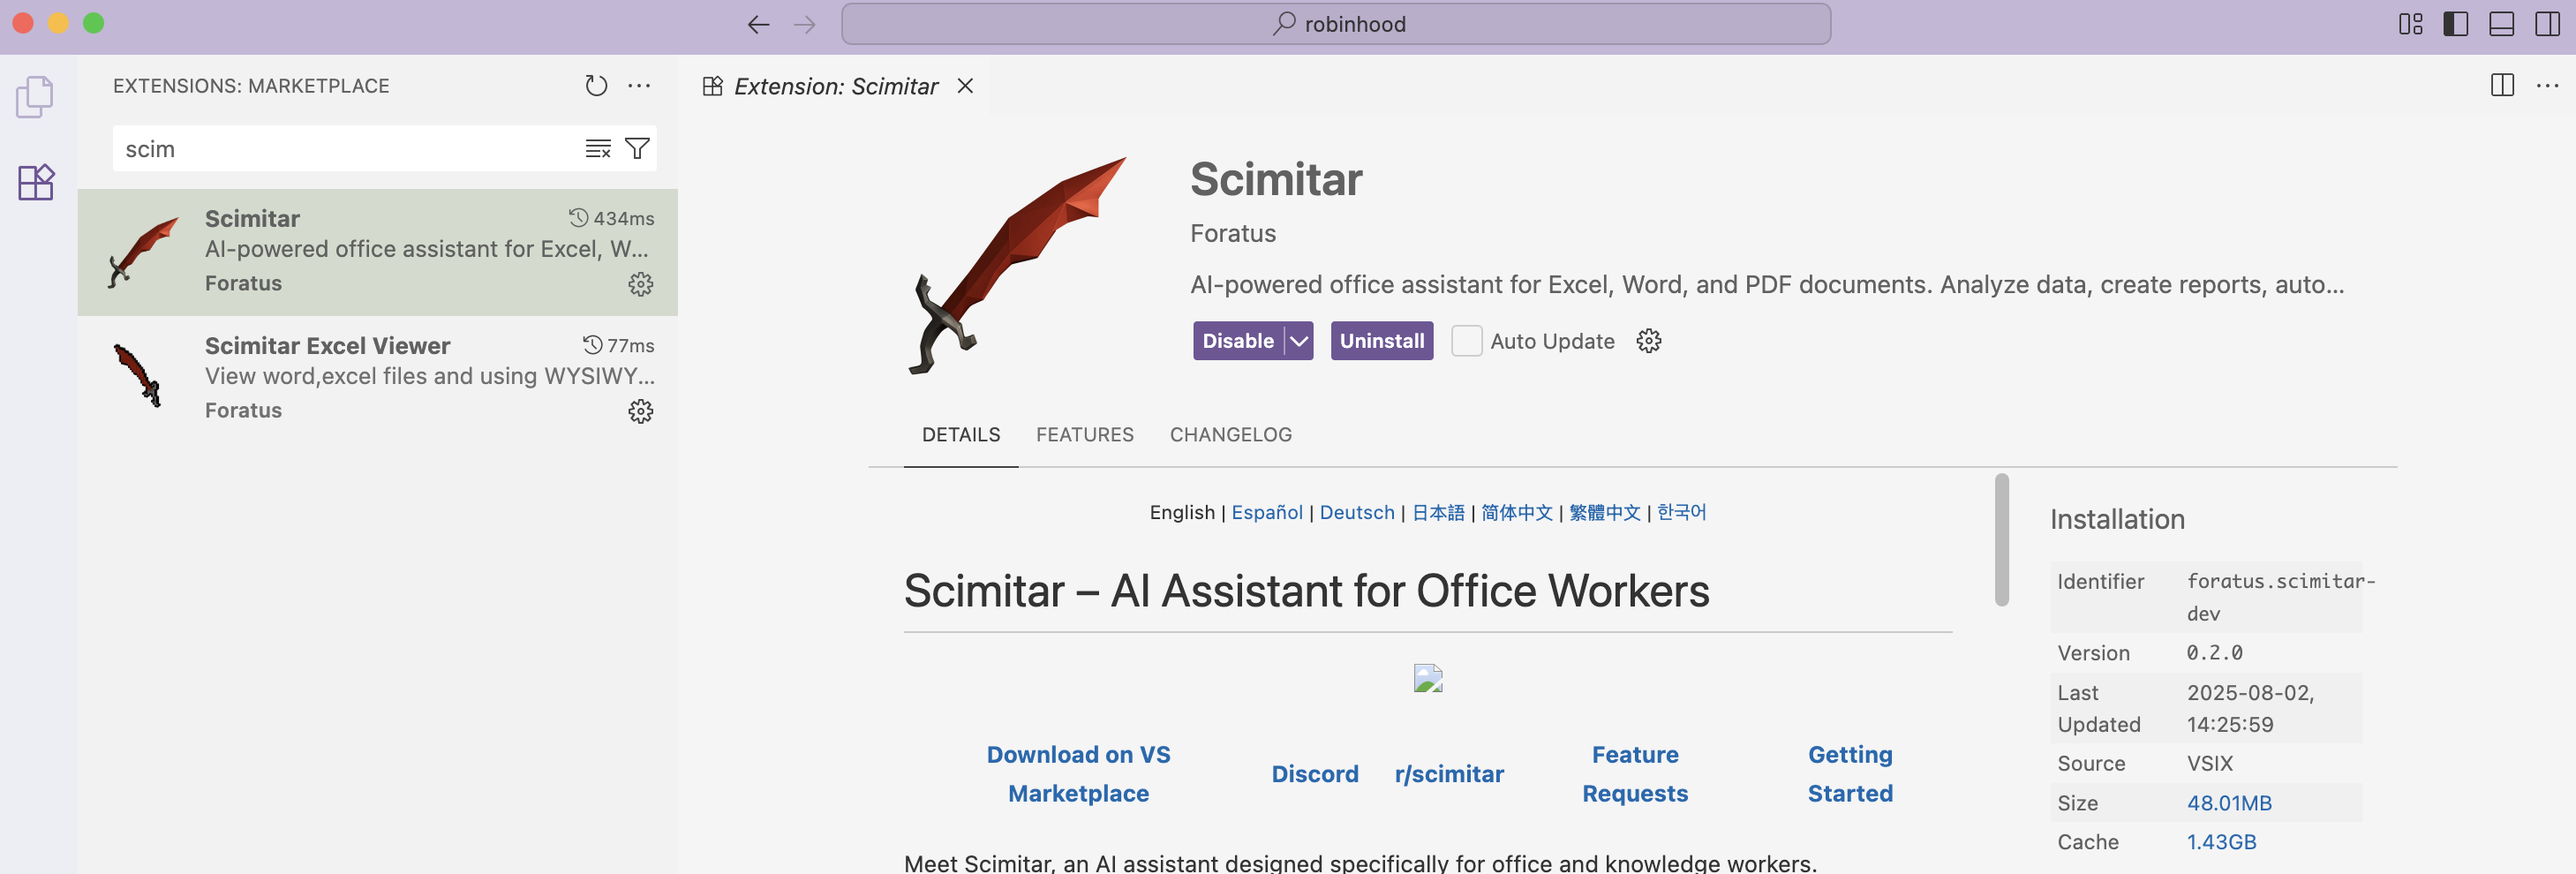Open the filter extensions funnel icon

click(637, 149)
